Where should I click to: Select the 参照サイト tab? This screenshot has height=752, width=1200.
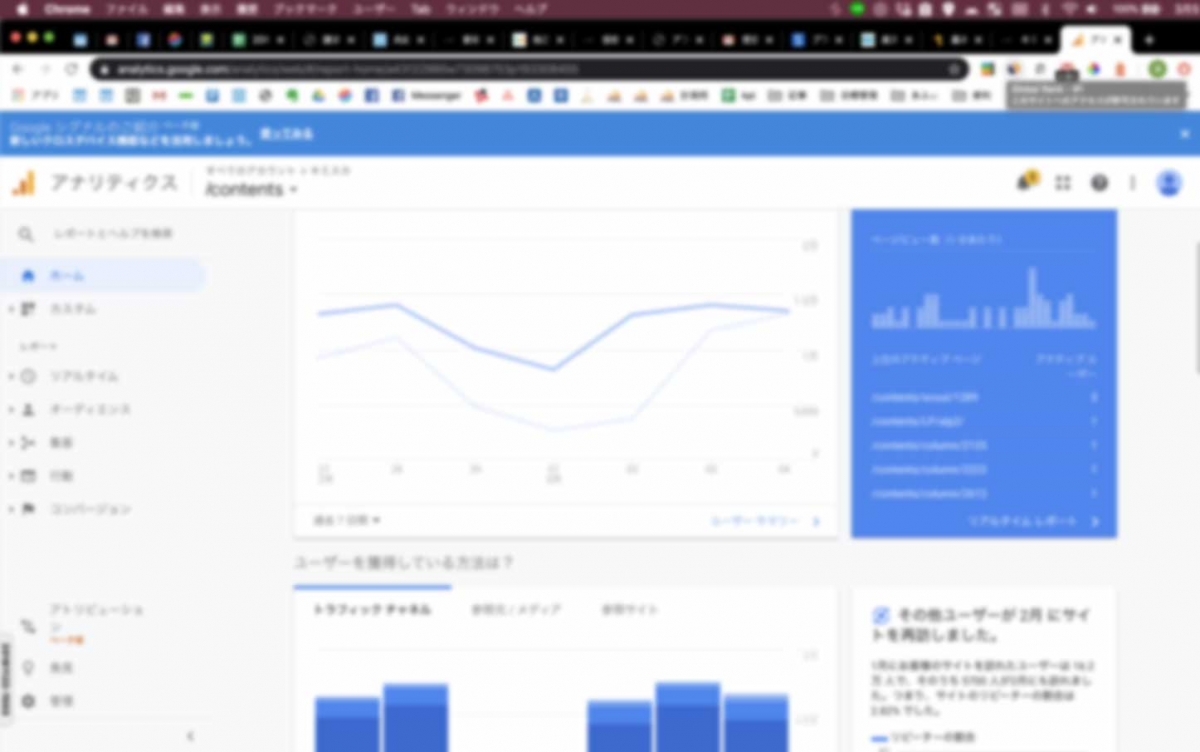tap(630, 609)
